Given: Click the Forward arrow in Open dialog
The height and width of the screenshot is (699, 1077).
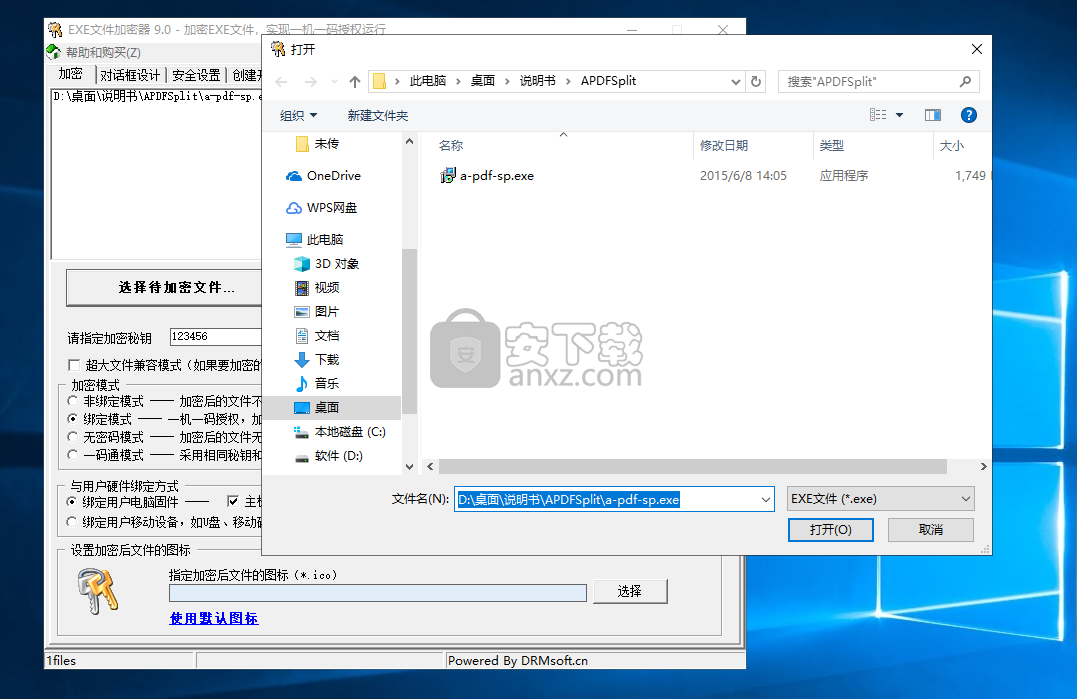Looking at the screenshot, I should point(310,82).
